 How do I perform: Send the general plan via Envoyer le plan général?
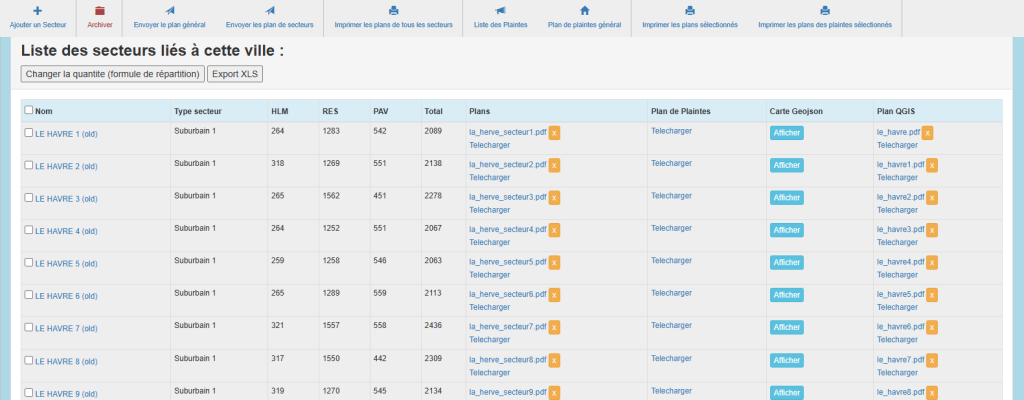pyautogui.click(x=170, y=18)
